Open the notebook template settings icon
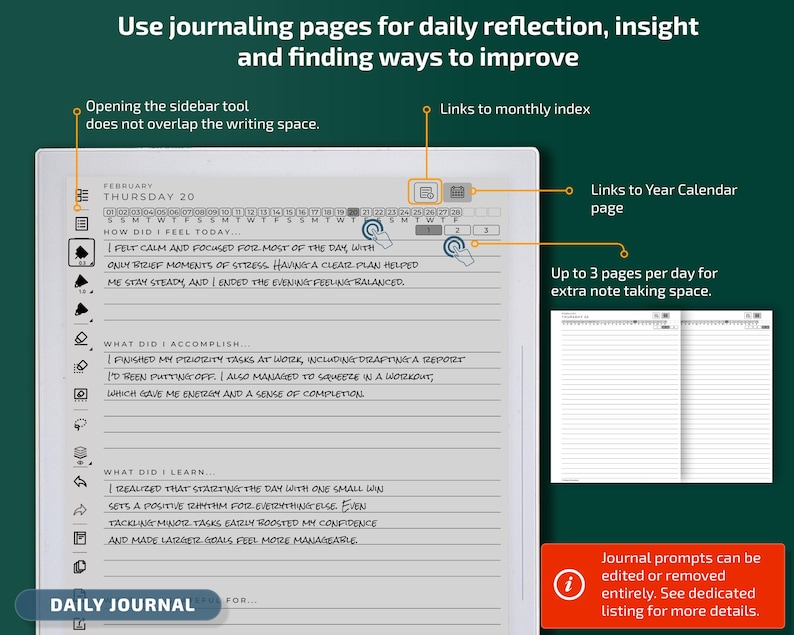The width and height of the screenshot is (794, 635). click(80, 538)
